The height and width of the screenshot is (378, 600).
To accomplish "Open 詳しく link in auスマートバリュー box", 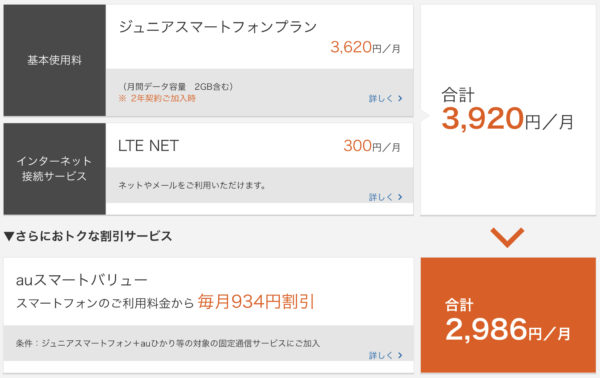I will (385, 355).
